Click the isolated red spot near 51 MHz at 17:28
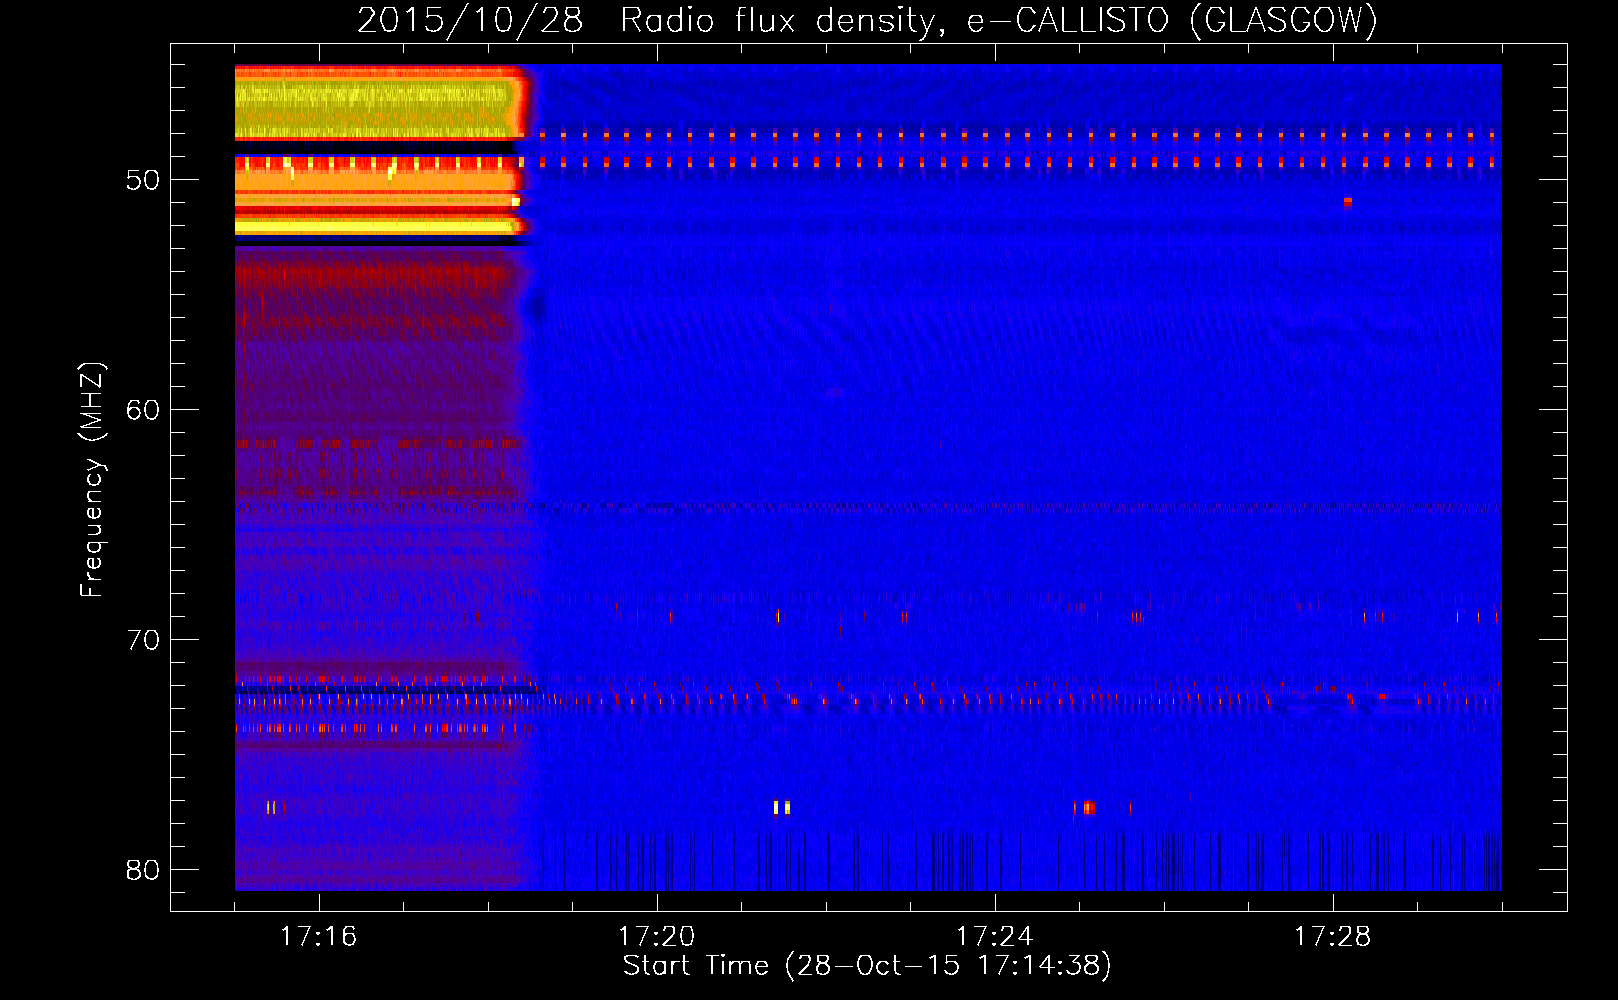 click(1348, 202)
